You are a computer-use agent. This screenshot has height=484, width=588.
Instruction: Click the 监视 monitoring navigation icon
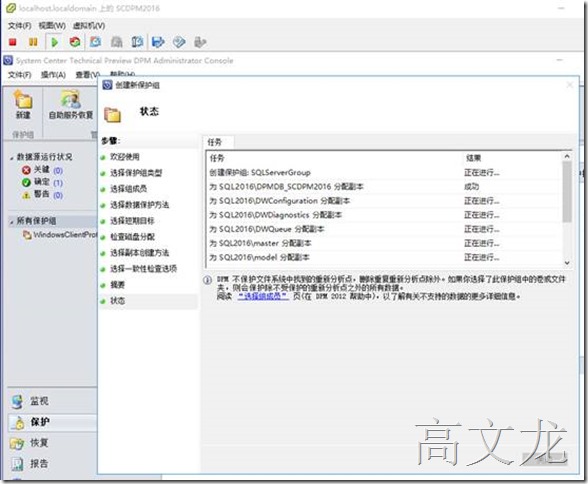tap(17, 402)
